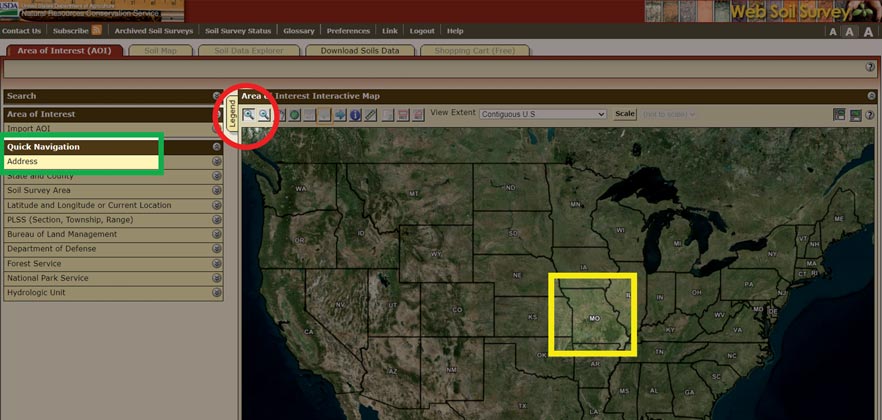Select the Zoom In magnifier tool
Screen dimensions: 882x420
click(249, 115)
